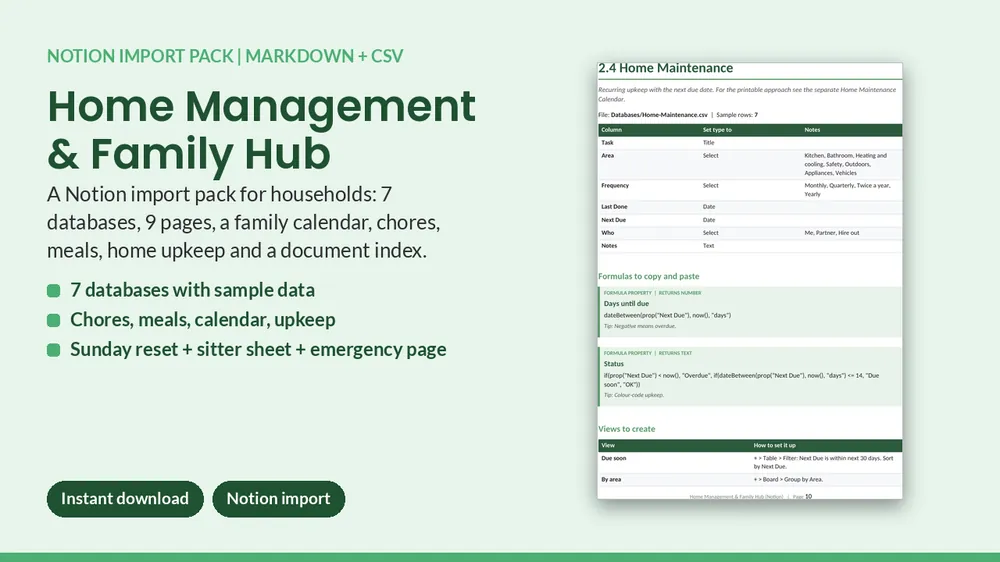This screenshot has height=562, width=1000.
Task: Click the 'Set type to' table header
Action: pos(717,129)
